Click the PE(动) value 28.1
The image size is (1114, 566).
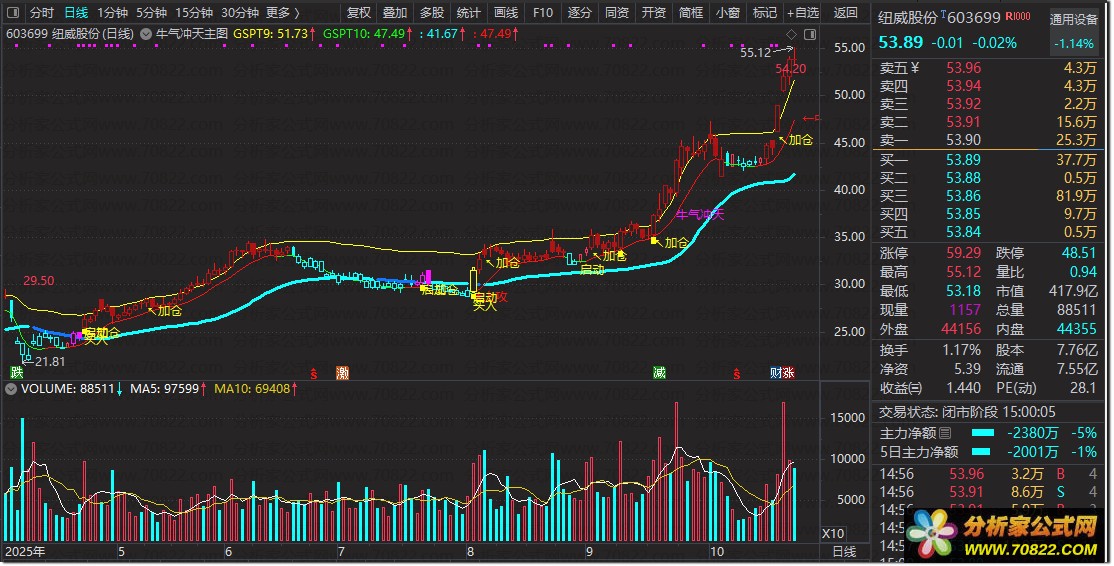(x=1083, y=388)
